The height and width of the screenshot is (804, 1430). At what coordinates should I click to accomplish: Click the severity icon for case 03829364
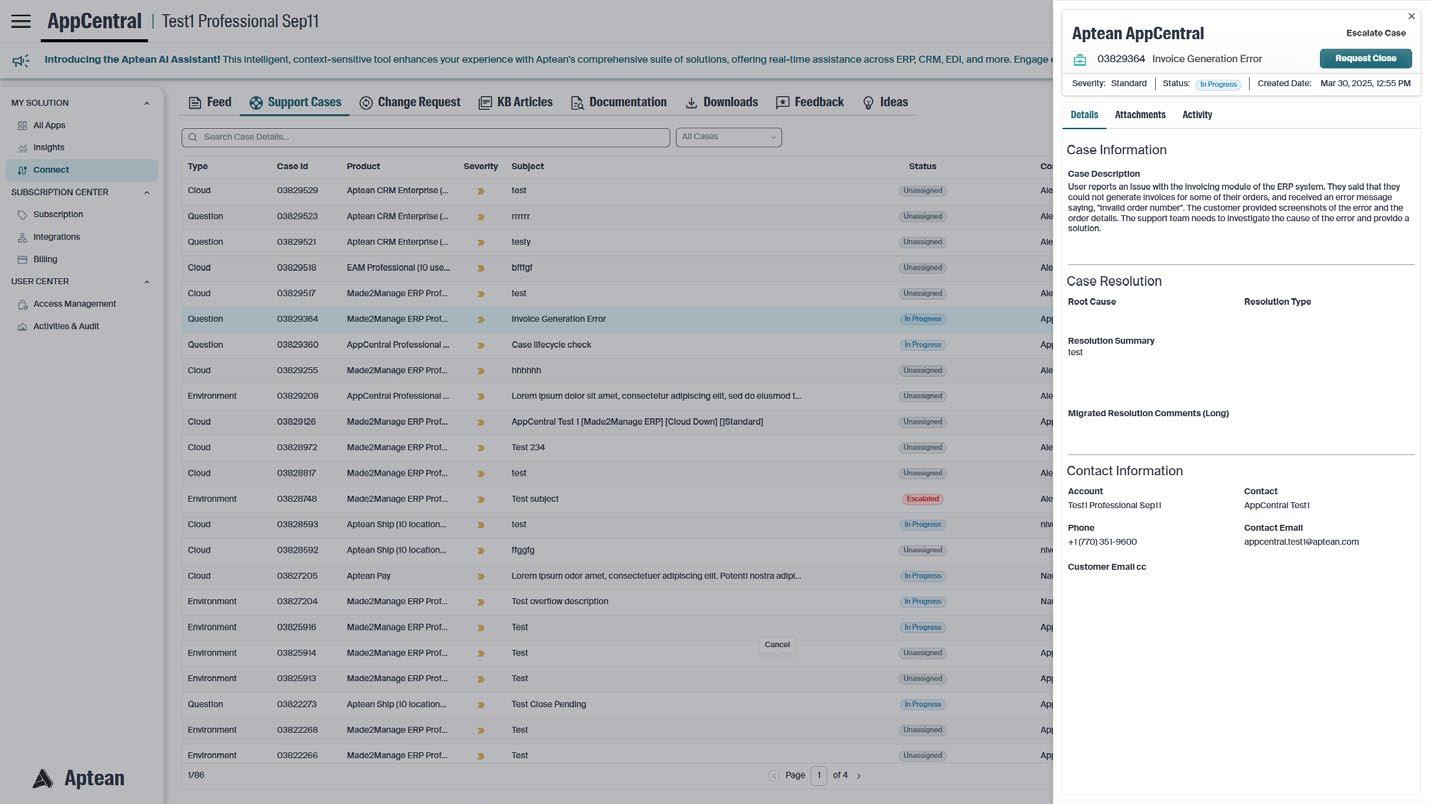(x=480, y=320)
